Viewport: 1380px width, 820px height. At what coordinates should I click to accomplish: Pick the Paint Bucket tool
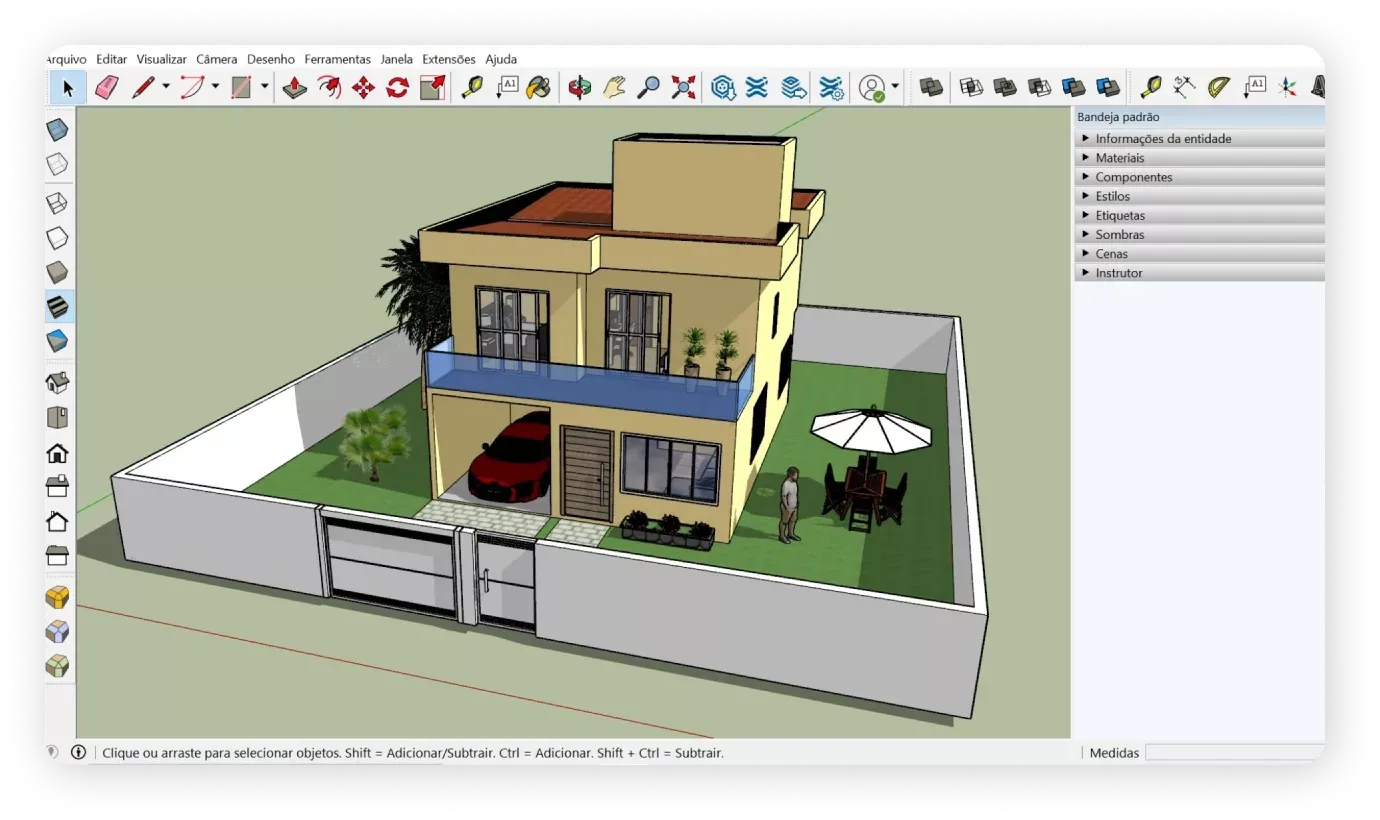(538, 88)
